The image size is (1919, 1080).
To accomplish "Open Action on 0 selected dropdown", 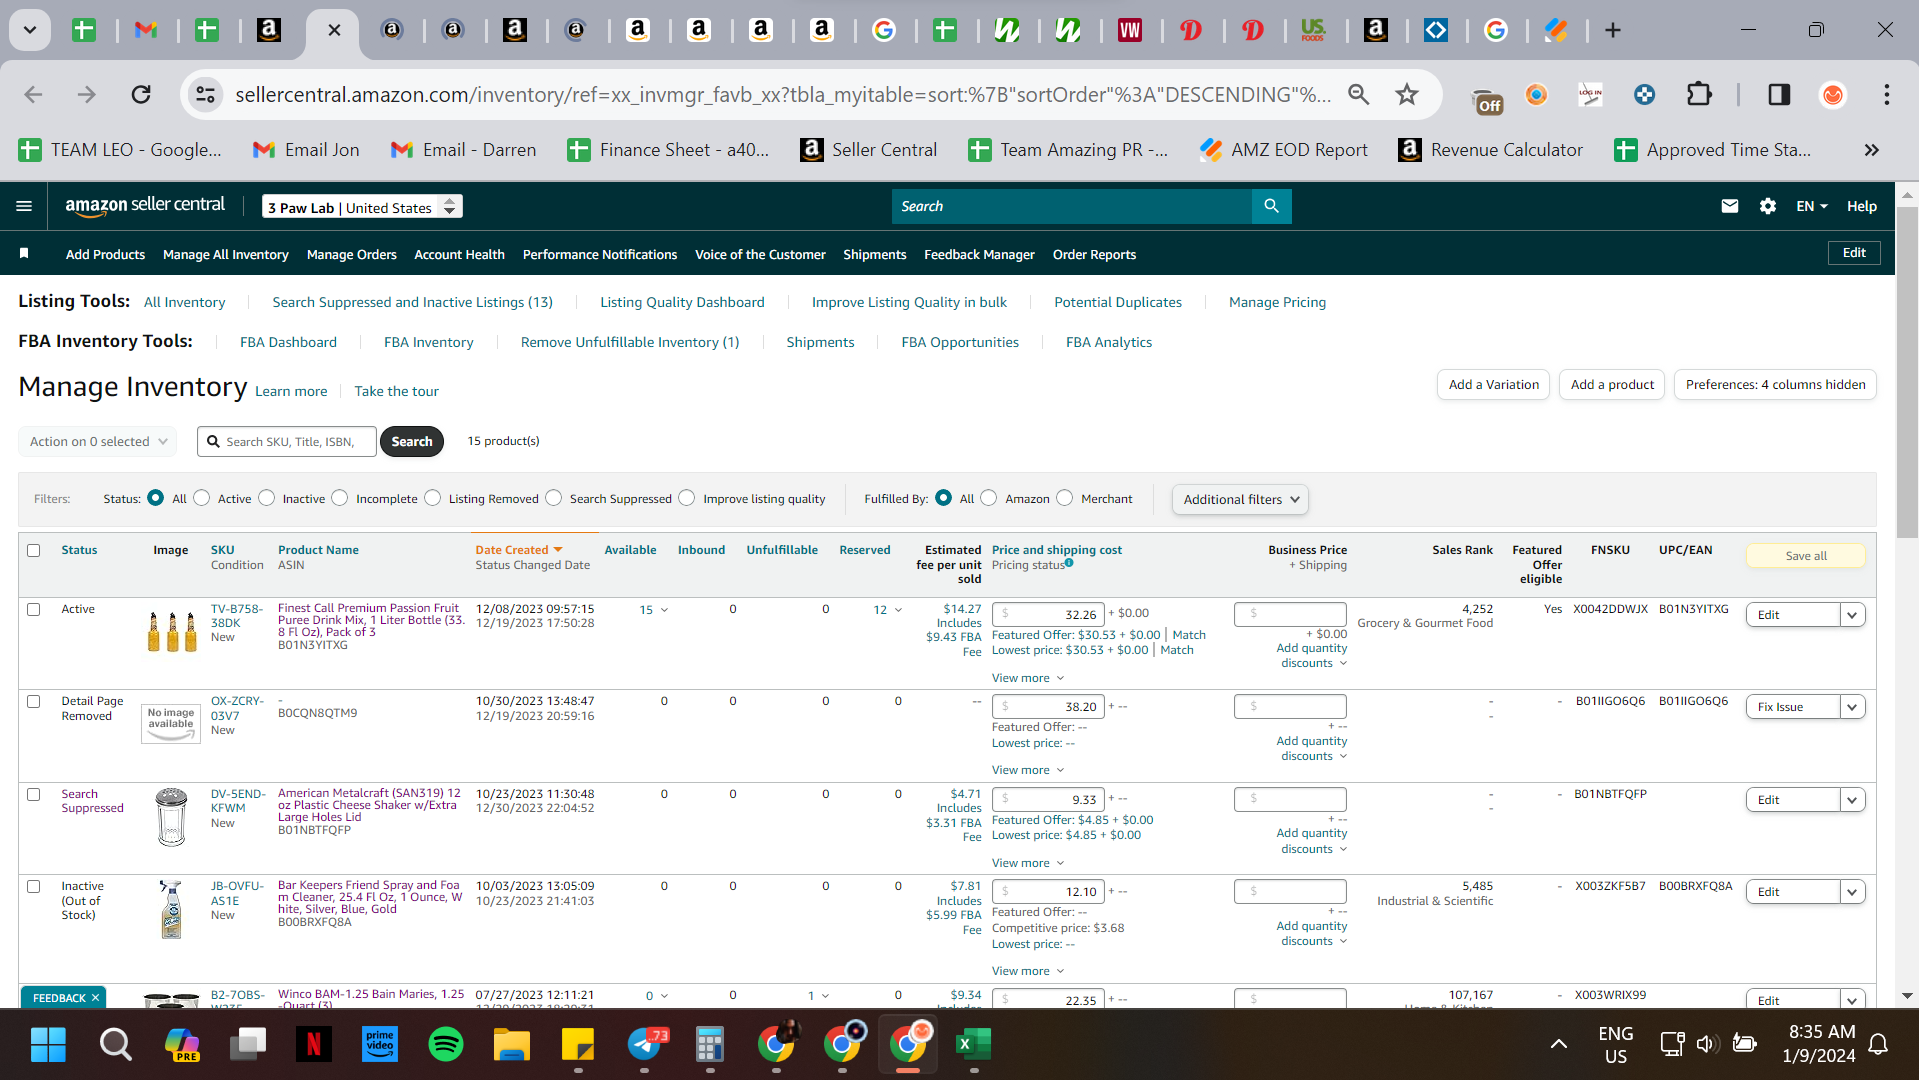I will (x=98, y=441).
